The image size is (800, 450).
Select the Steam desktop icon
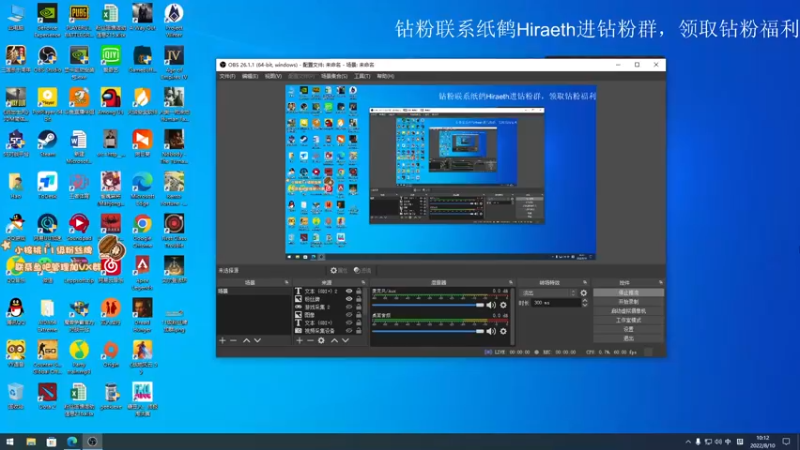click(47, 143)
